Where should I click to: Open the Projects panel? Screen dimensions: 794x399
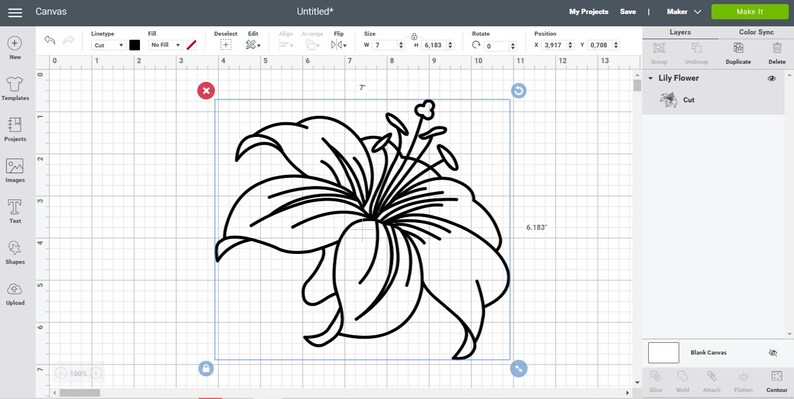pyautogui.click(x=15, y=130)
